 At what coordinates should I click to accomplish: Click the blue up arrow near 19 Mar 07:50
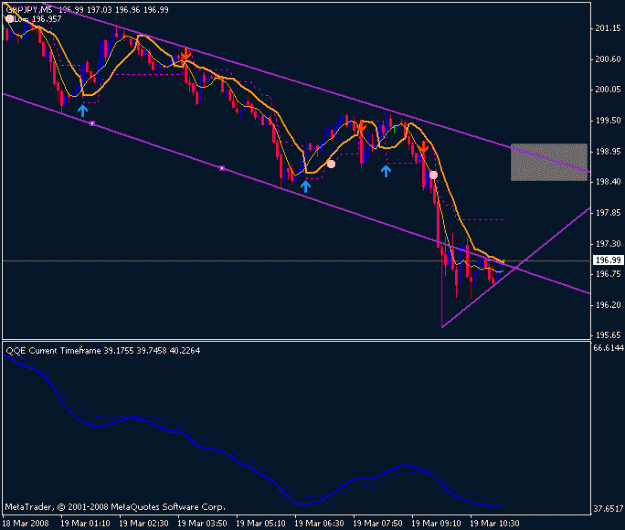(385, 171)
